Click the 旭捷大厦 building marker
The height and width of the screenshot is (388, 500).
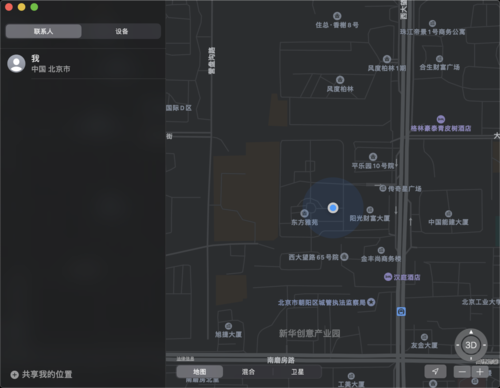(228, 326)
